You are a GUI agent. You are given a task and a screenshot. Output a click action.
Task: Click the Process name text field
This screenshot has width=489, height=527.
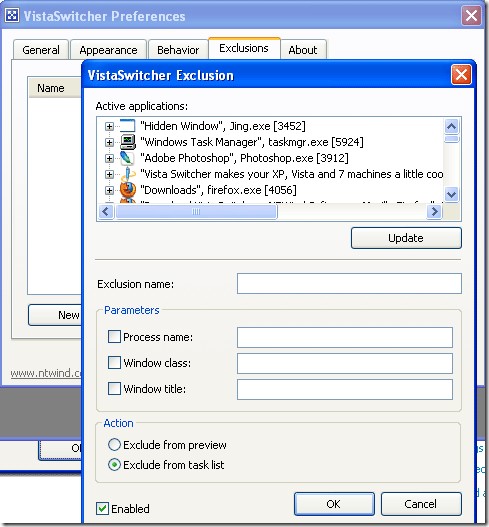point(345,337)
